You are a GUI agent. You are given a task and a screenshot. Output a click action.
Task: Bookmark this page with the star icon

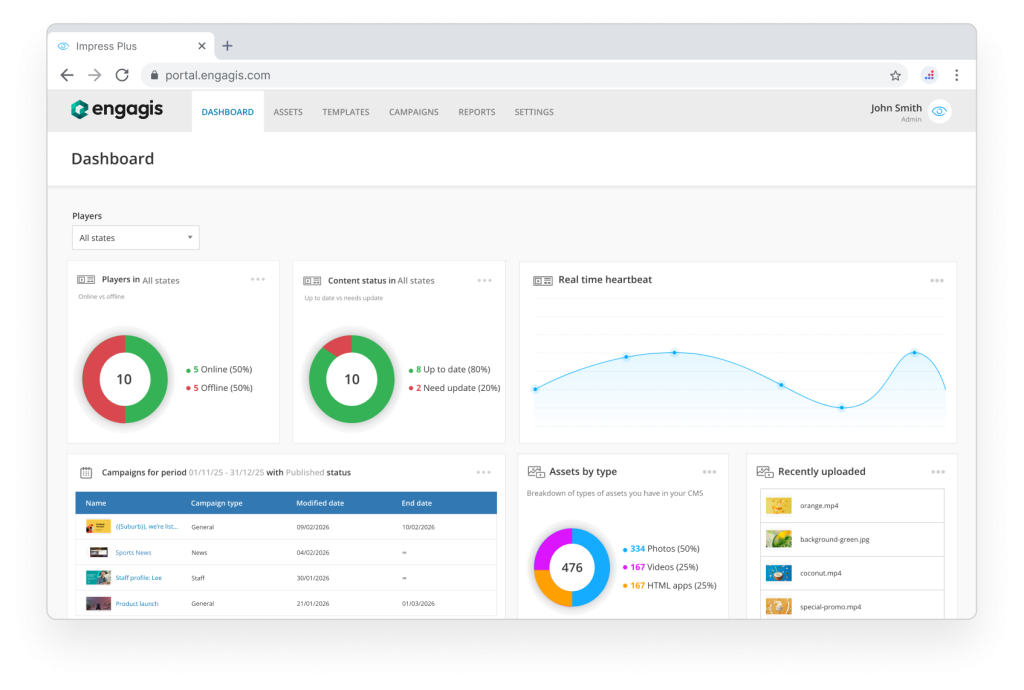pos(895,75)
